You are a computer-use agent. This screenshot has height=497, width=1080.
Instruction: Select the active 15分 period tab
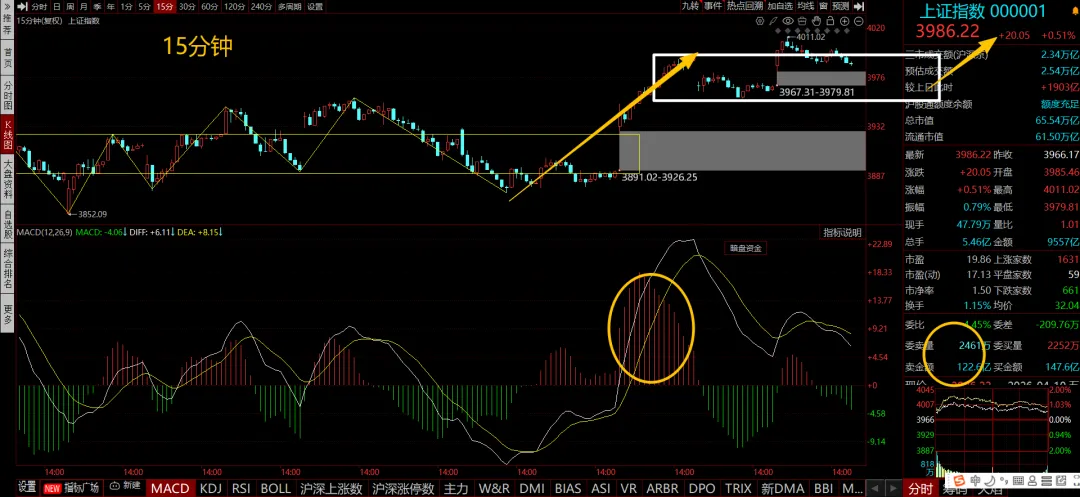click(165, 6)
